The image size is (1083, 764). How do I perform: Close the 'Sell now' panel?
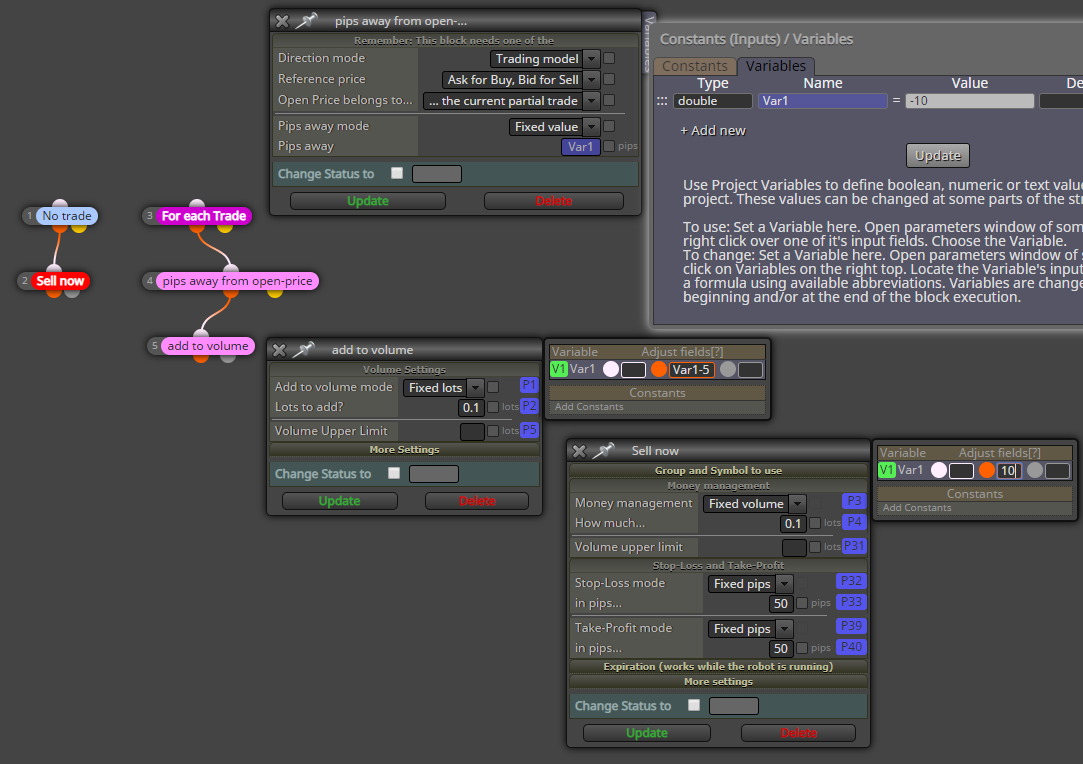pos(579,450)
